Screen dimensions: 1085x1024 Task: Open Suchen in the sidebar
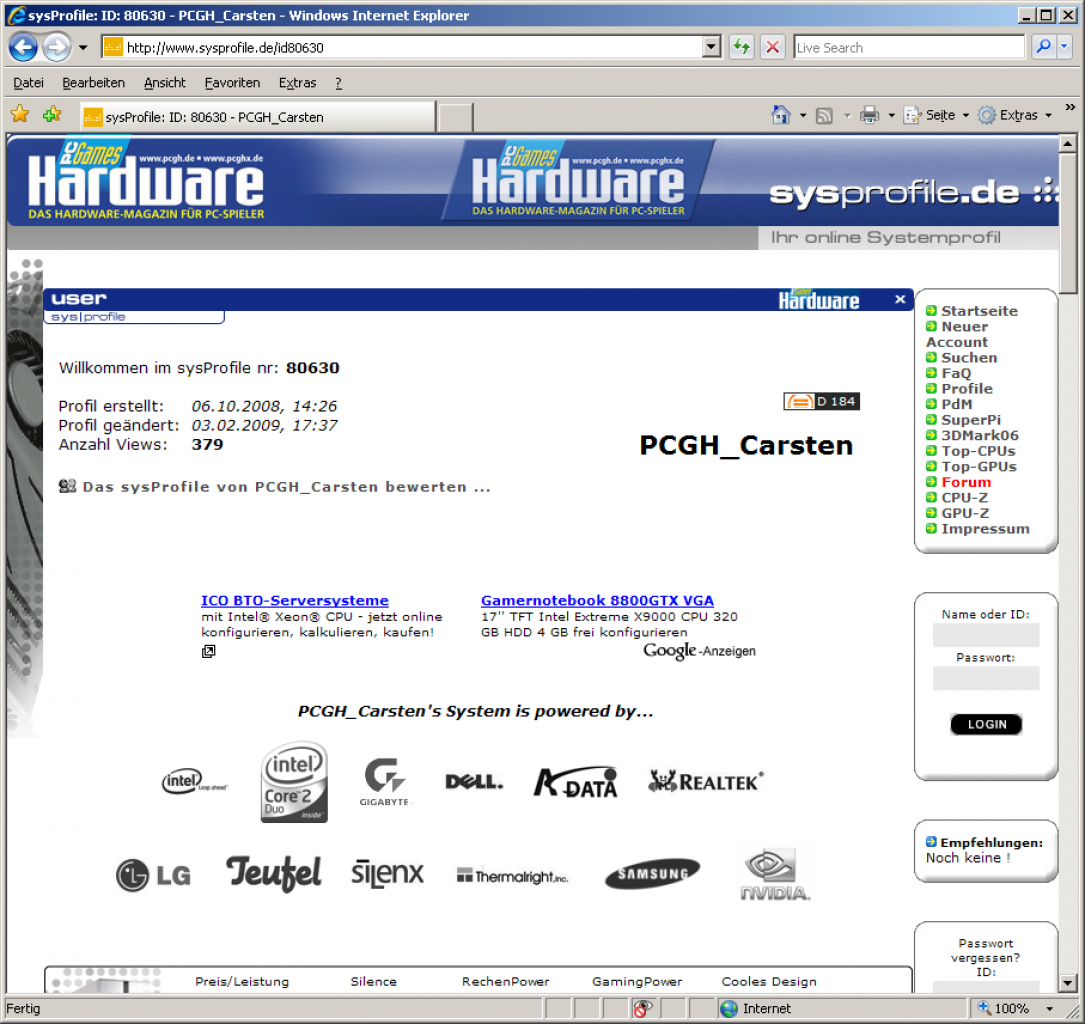(x=969, y=358)
